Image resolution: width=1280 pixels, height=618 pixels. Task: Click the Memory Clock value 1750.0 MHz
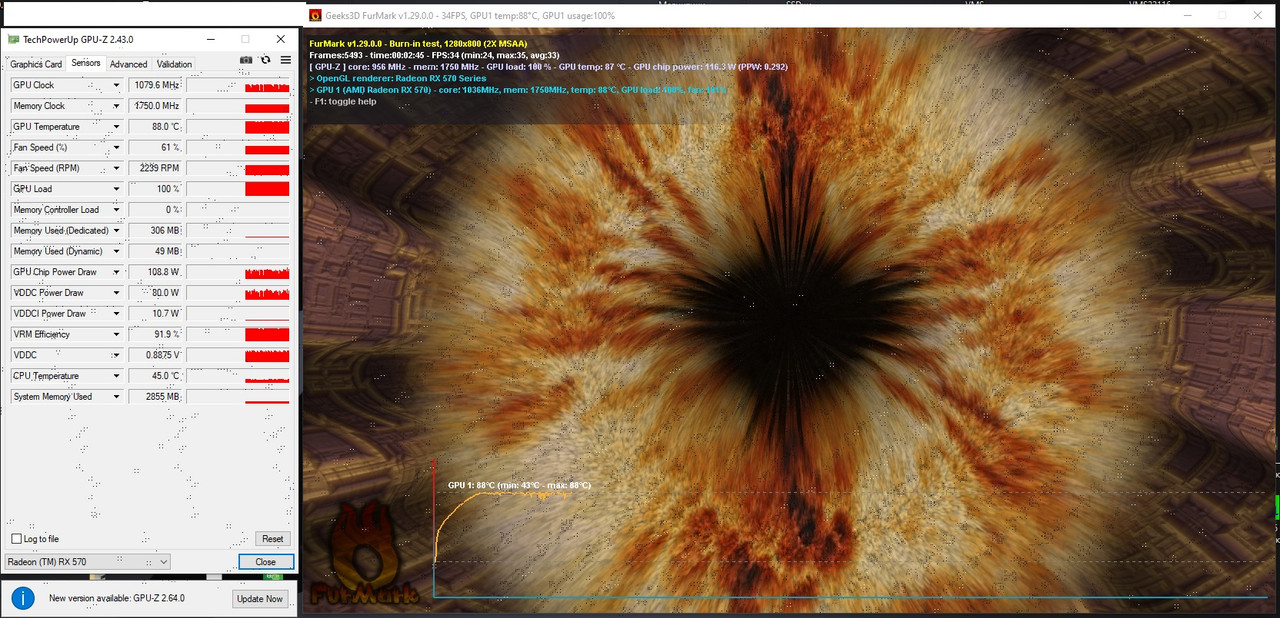pyautogui.click(x=155, y=106)
